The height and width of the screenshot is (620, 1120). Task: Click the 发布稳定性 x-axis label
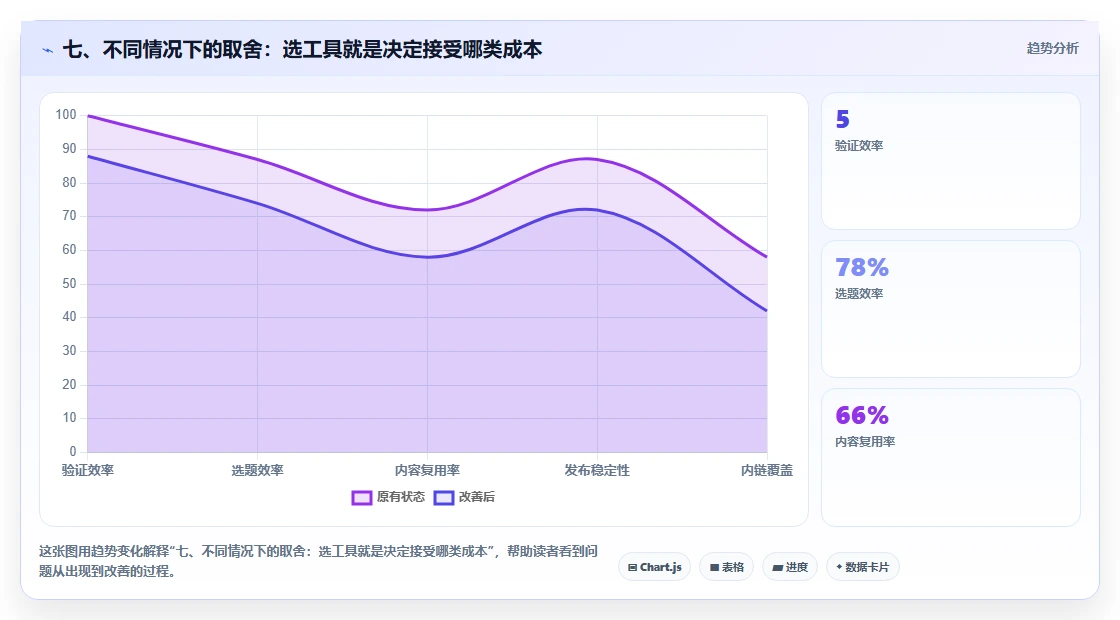[x=597, y=470]
